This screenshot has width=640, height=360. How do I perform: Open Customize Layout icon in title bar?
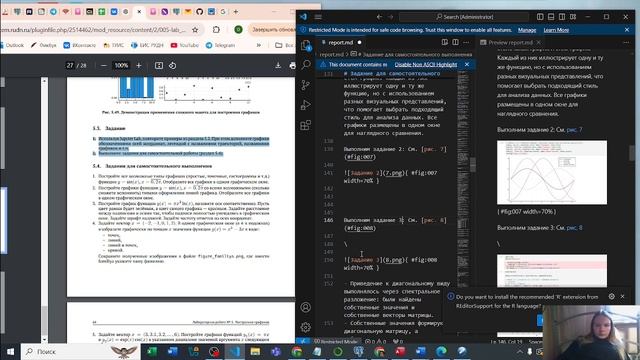(573, 17)
